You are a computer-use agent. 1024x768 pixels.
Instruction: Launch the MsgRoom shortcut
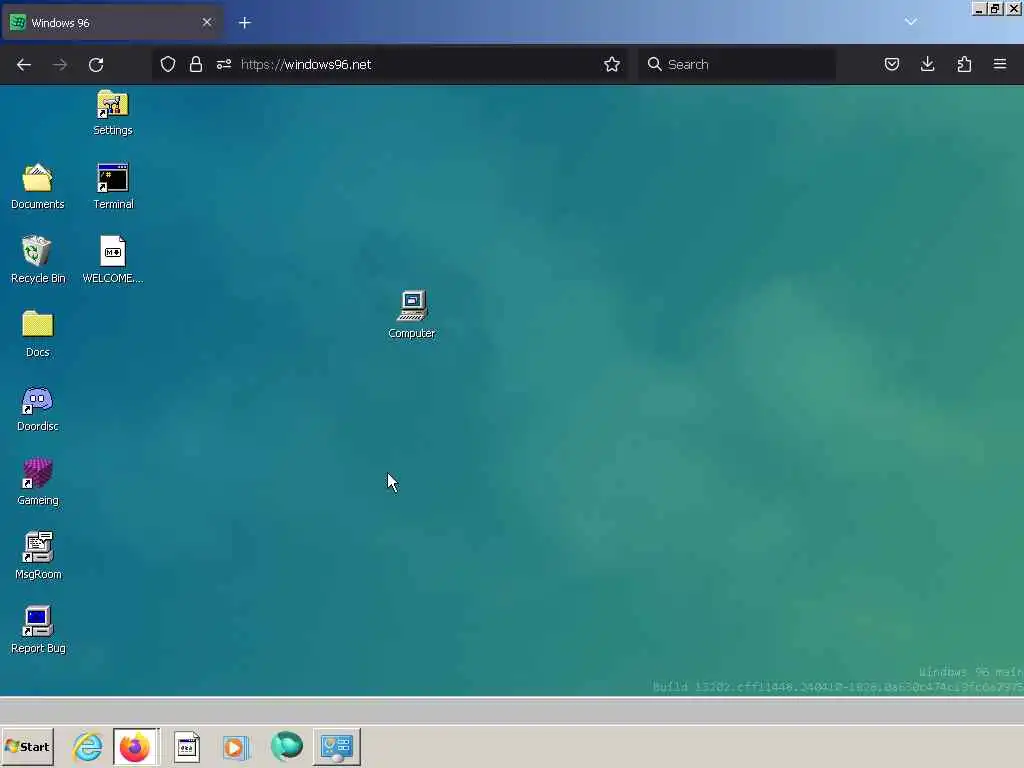tap(38, 556)
